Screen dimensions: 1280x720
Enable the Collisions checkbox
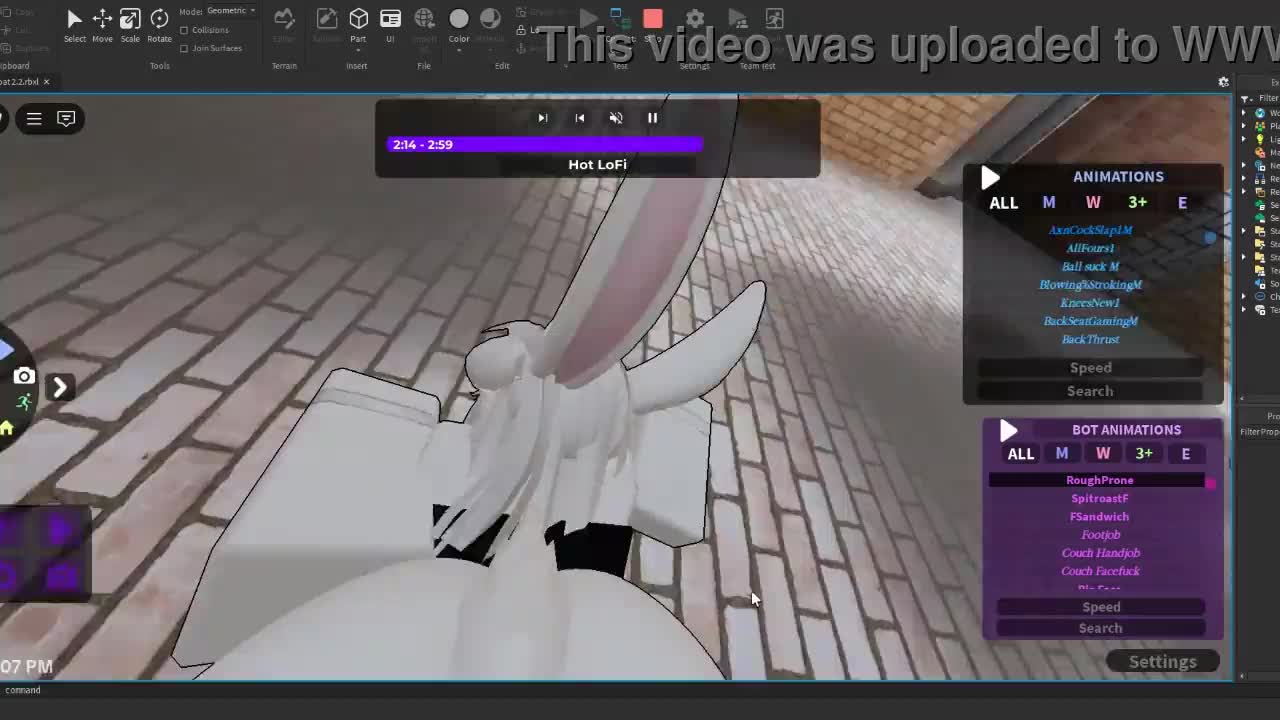point(184,30)
